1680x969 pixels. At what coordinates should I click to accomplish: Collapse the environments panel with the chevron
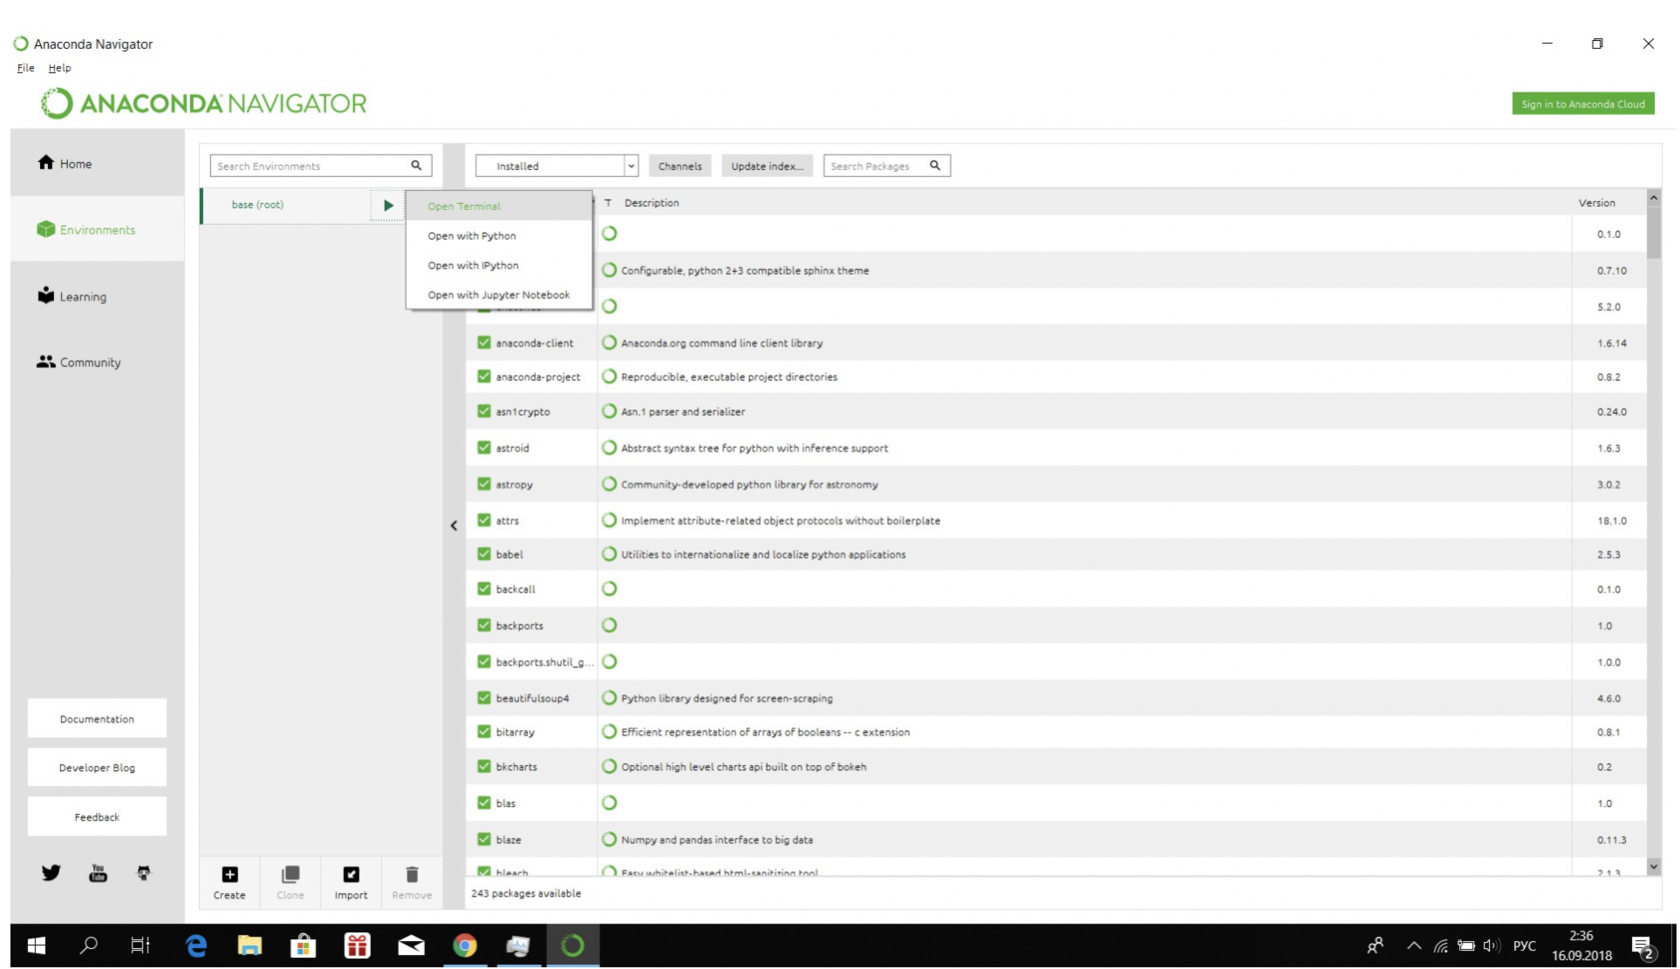click(x=454, y=525)
